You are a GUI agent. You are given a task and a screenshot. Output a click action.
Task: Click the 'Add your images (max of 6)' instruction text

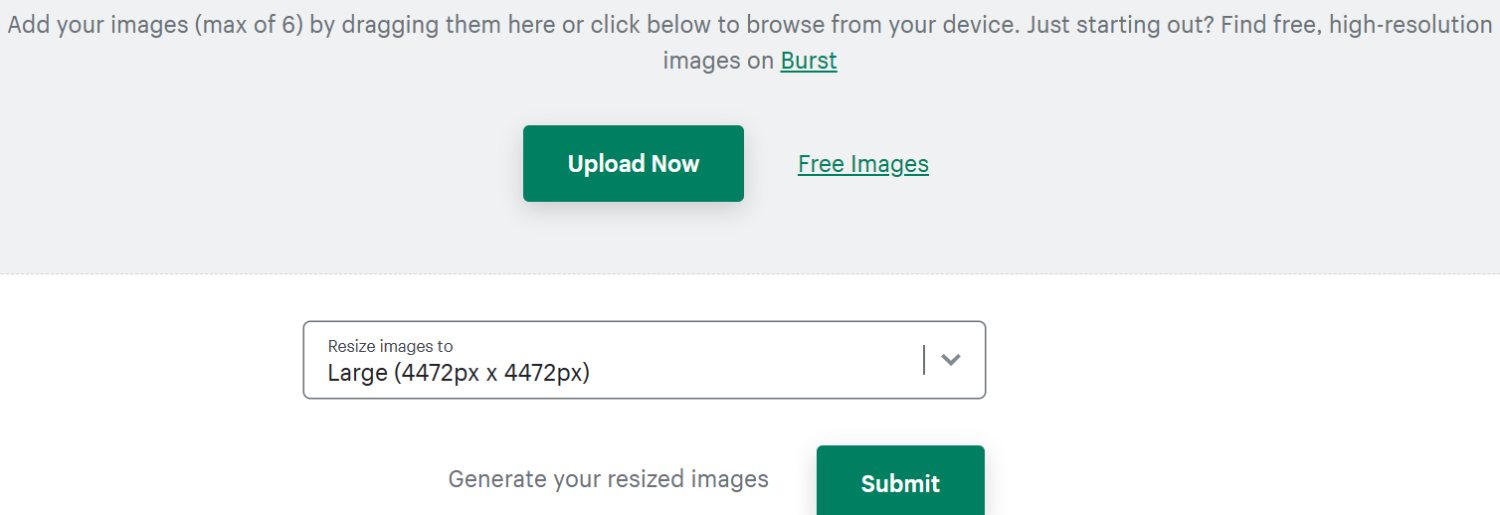155,24
